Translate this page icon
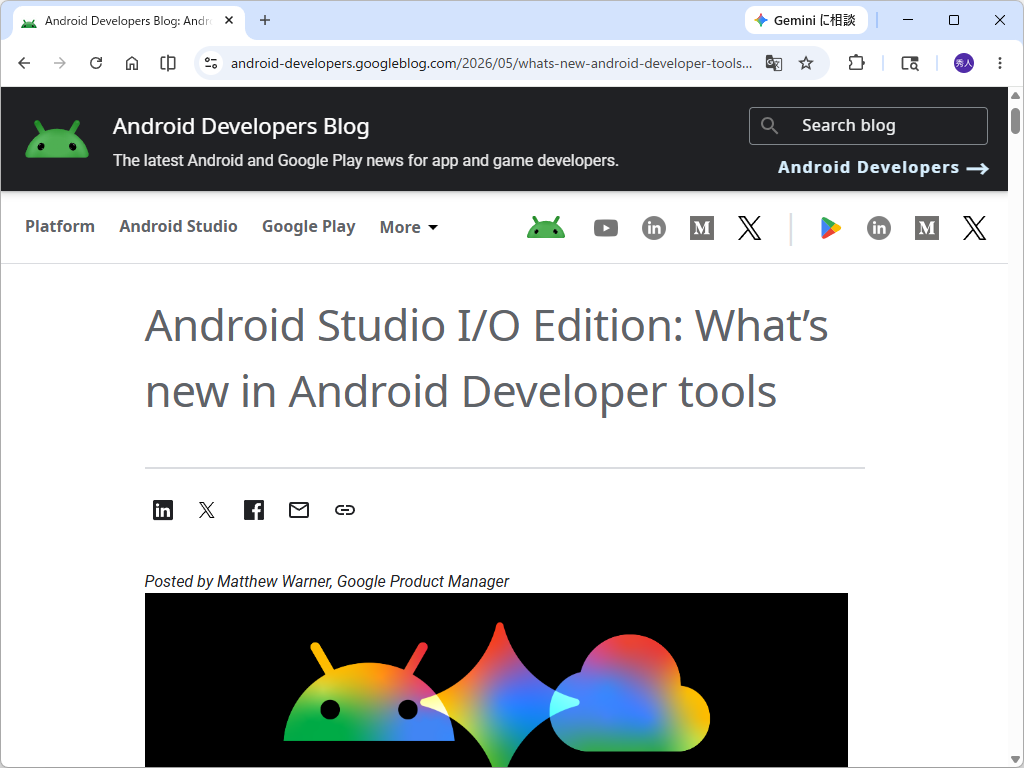The height and width of the screenshot is (768, 1024). pos(774,63)
